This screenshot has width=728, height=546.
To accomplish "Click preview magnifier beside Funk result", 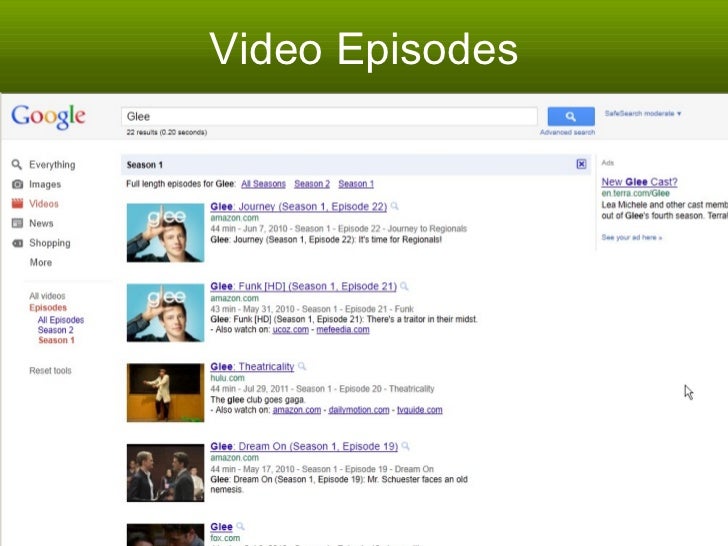I will click(x=404, y=286).
